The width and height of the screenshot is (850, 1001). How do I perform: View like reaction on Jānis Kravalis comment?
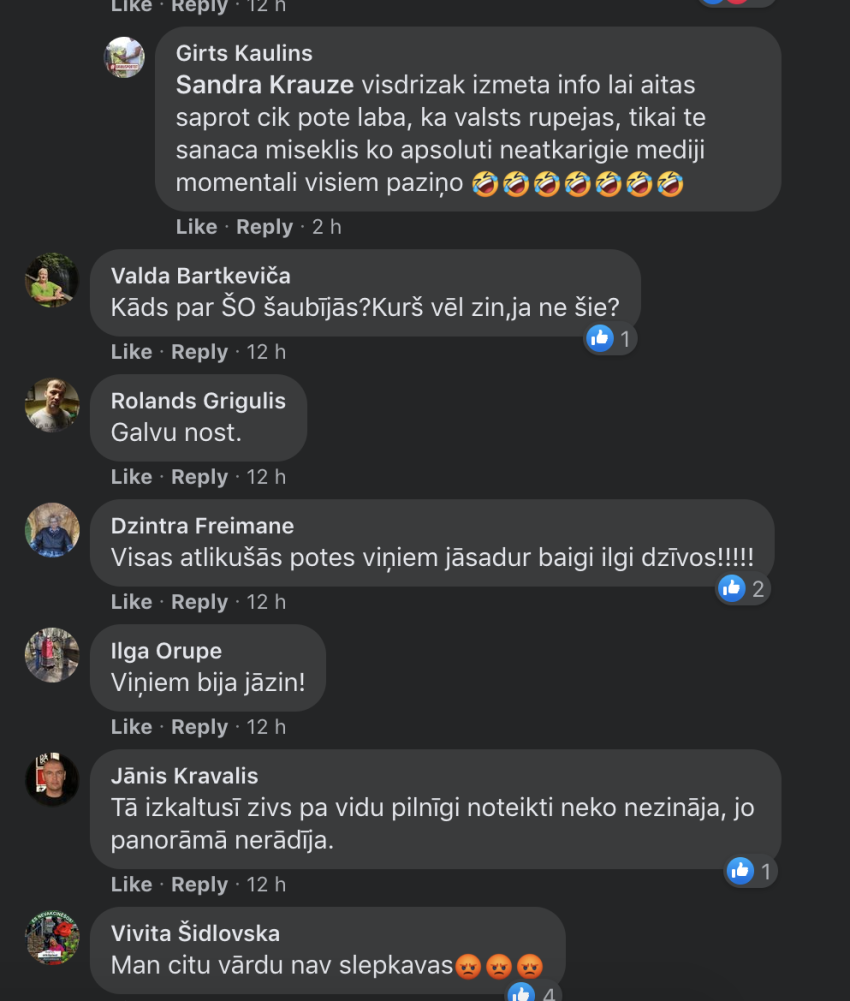tap(751, 871)
